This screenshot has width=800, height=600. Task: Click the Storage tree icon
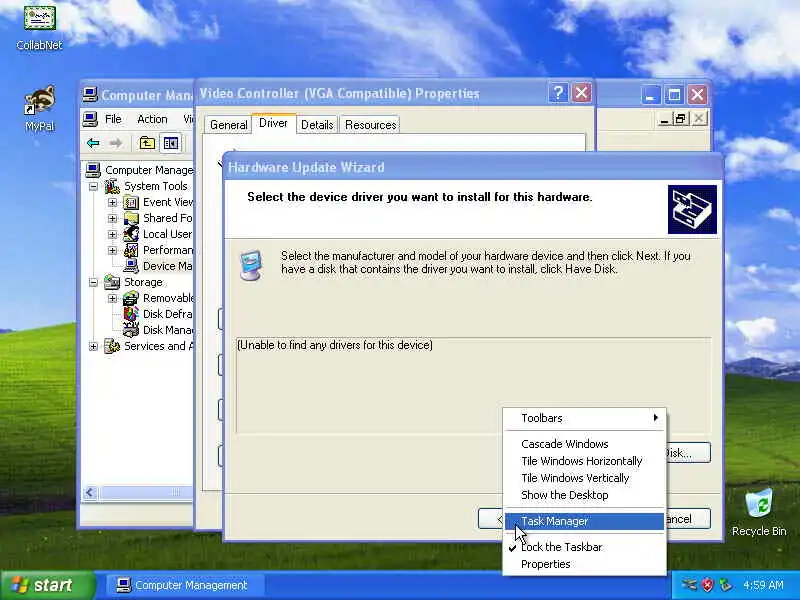(112, 282)
